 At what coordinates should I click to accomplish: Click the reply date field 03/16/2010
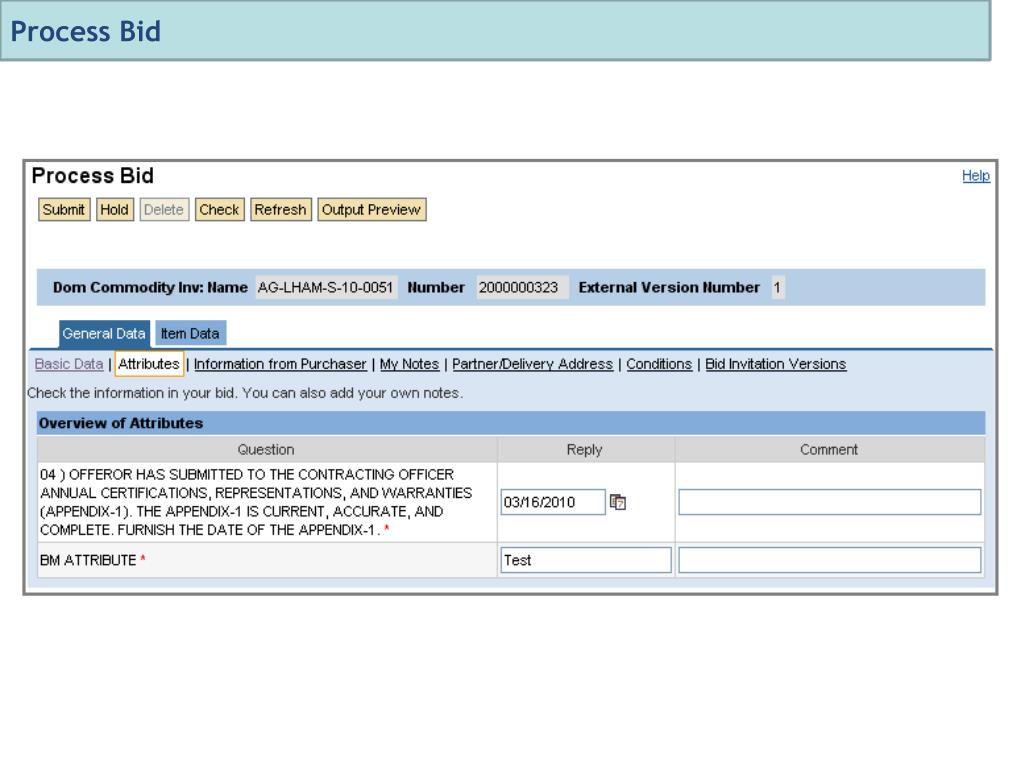pos(553,502)
